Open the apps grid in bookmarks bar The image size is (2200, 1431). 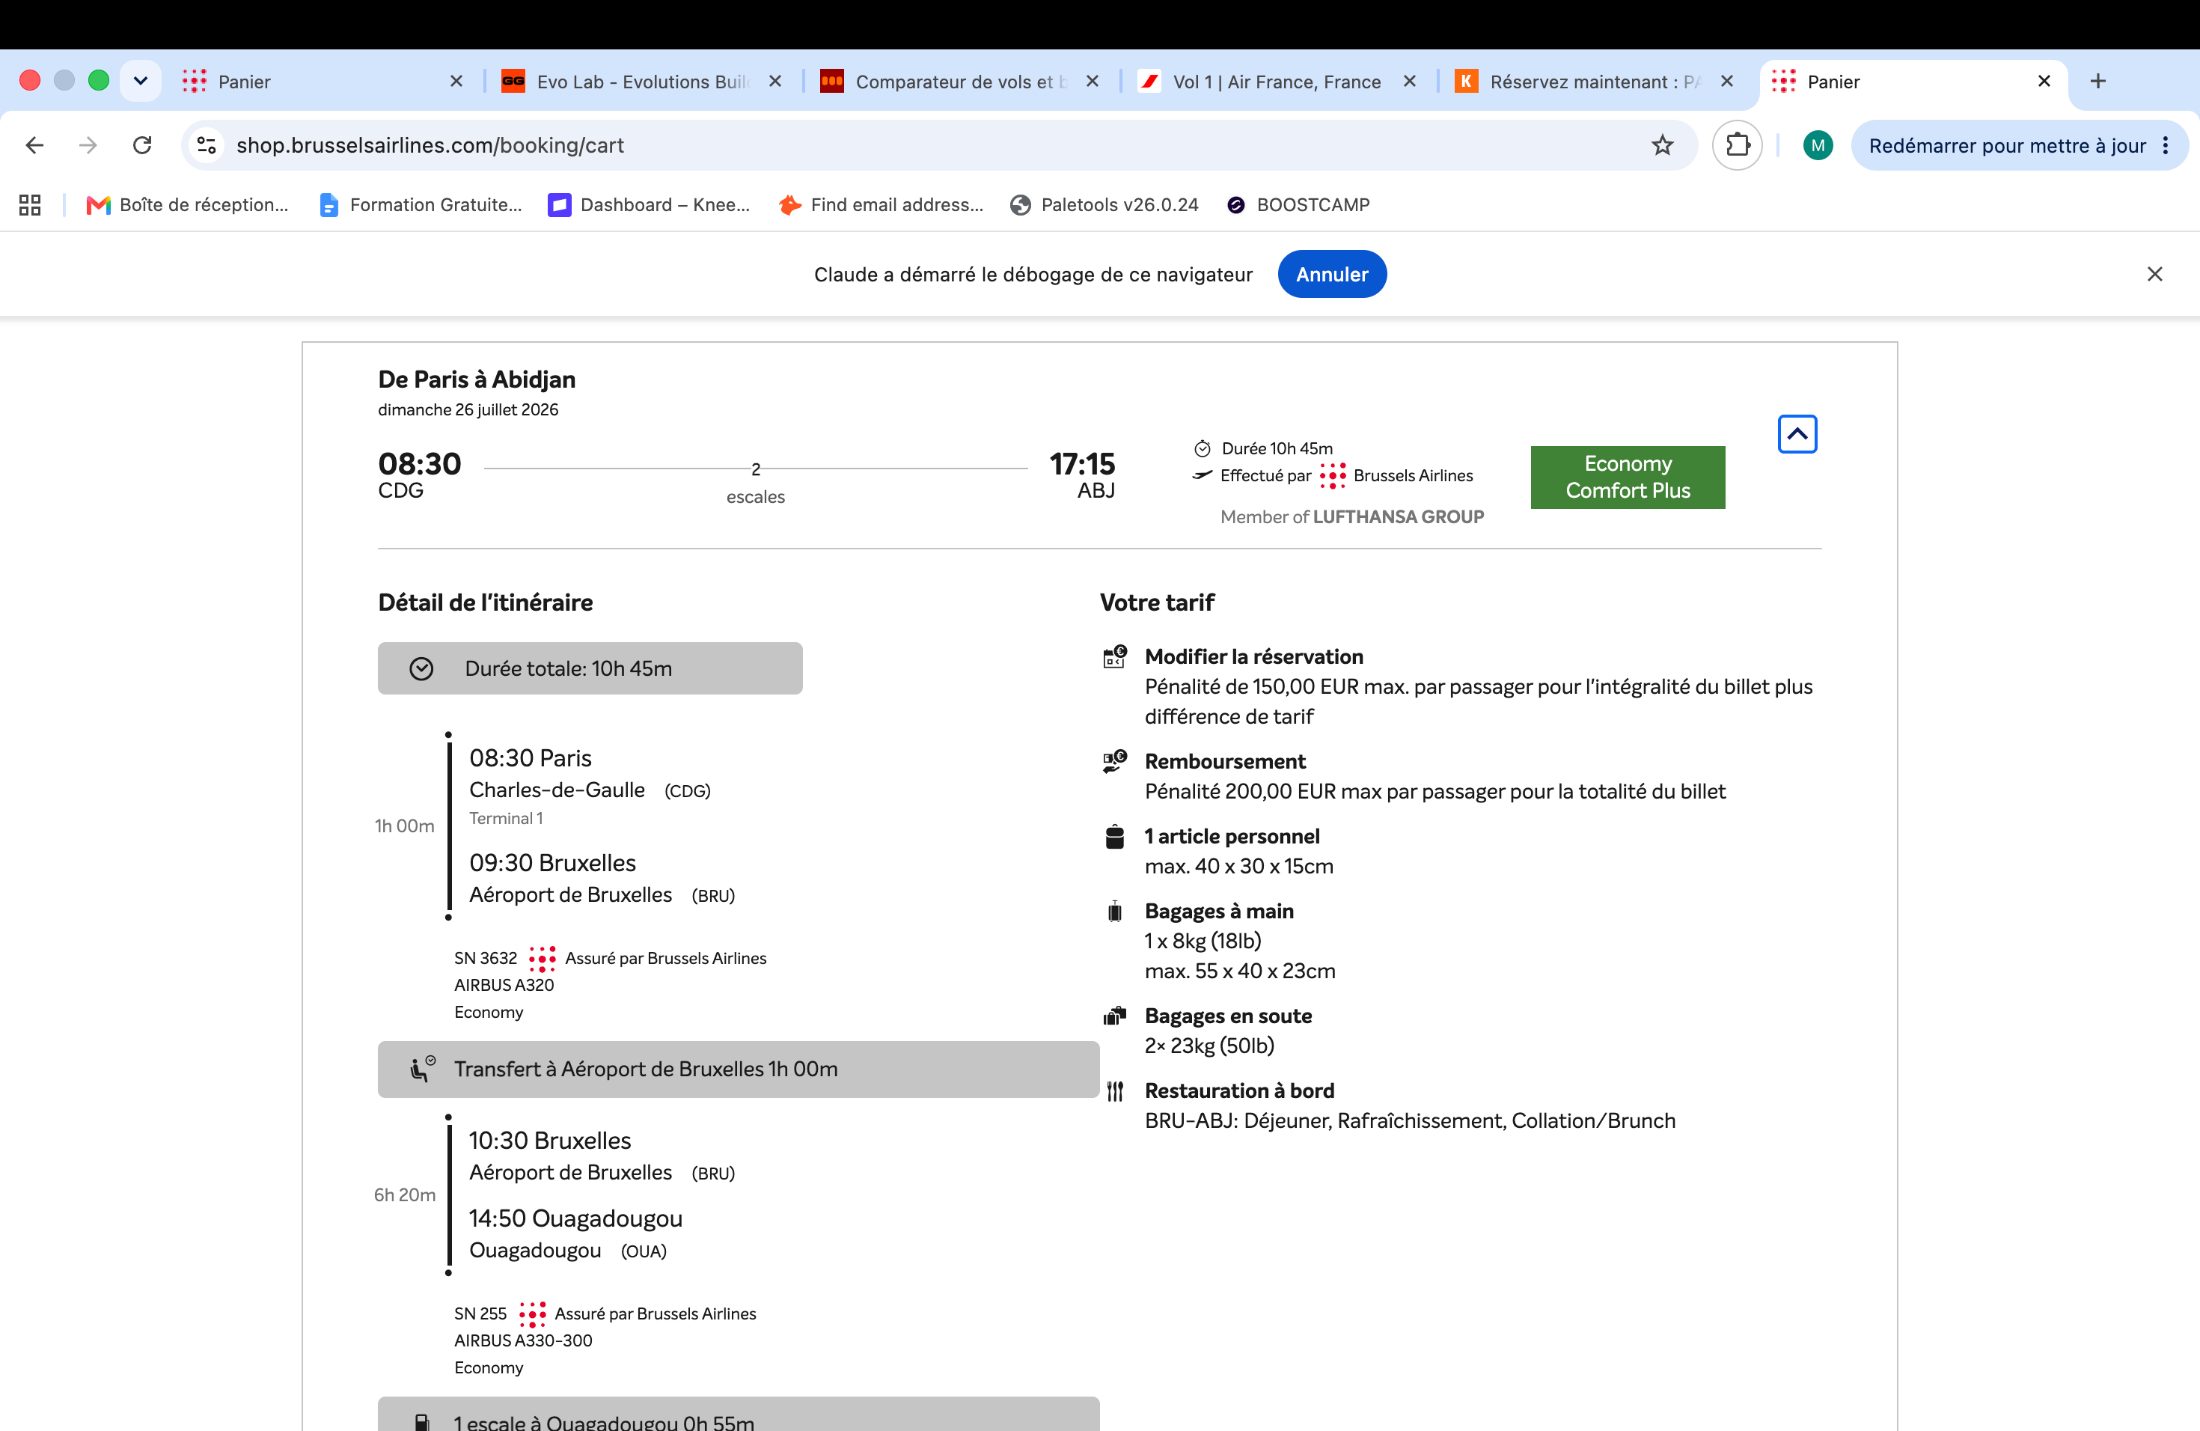click(x=30, y=205)
